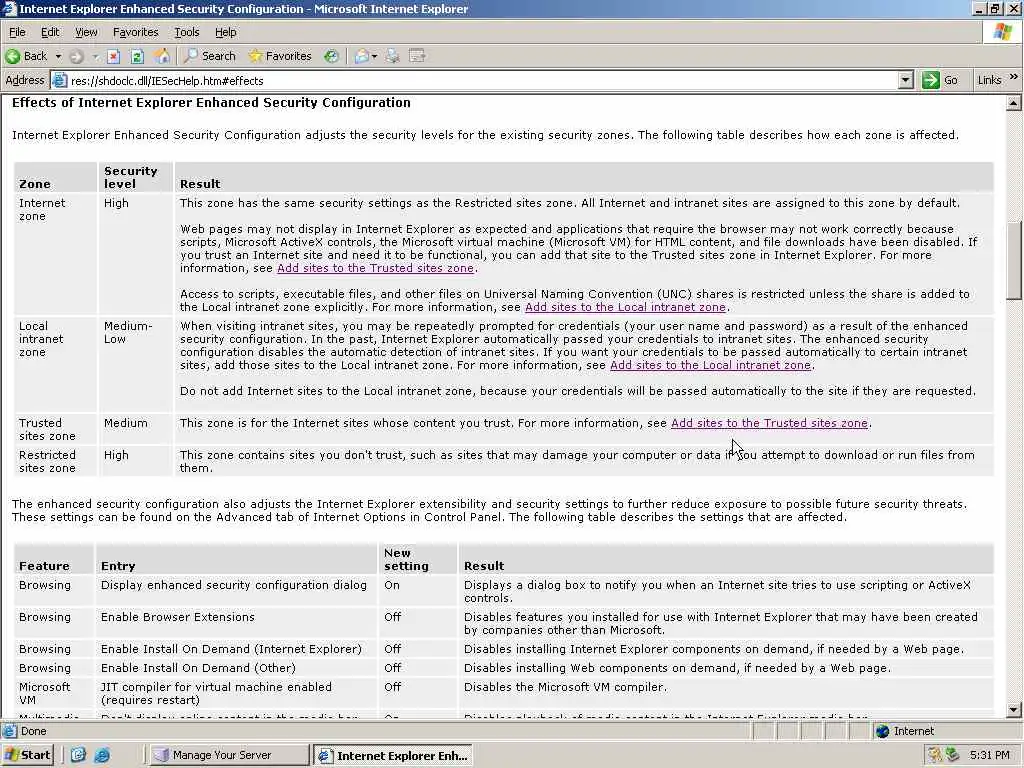Screen dimensions: 1024x768
Task: Open the File menu
Action: (x=17, y=32)
